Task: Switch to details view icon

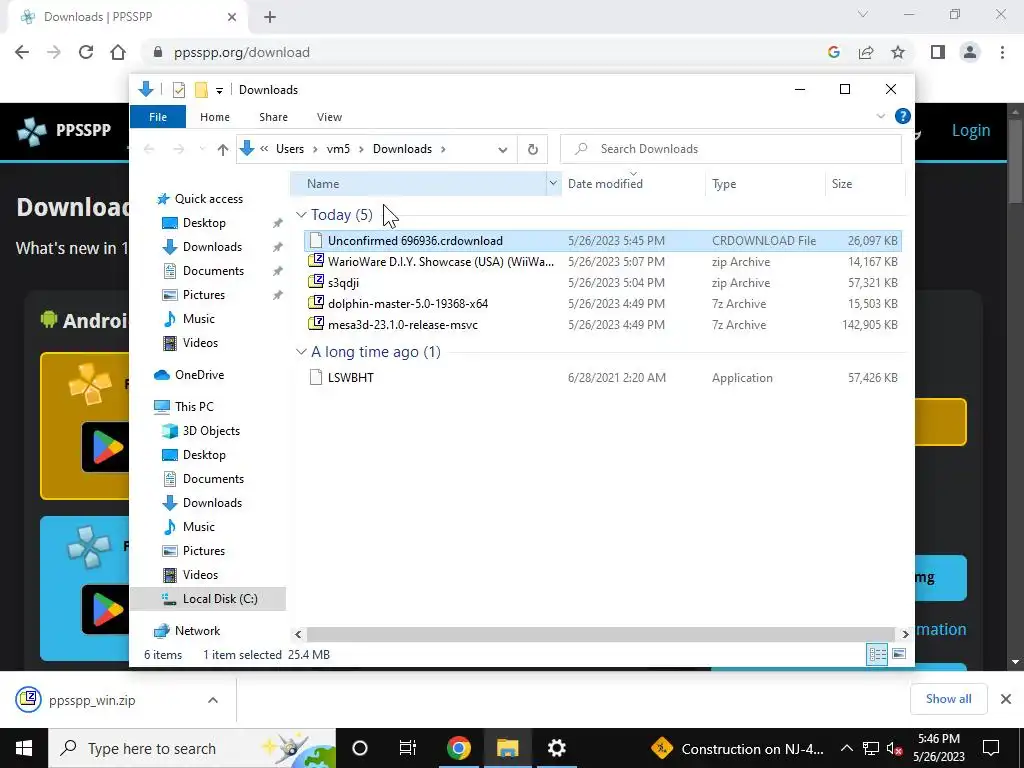Action: pyautogui.click(x=877, y=654)
